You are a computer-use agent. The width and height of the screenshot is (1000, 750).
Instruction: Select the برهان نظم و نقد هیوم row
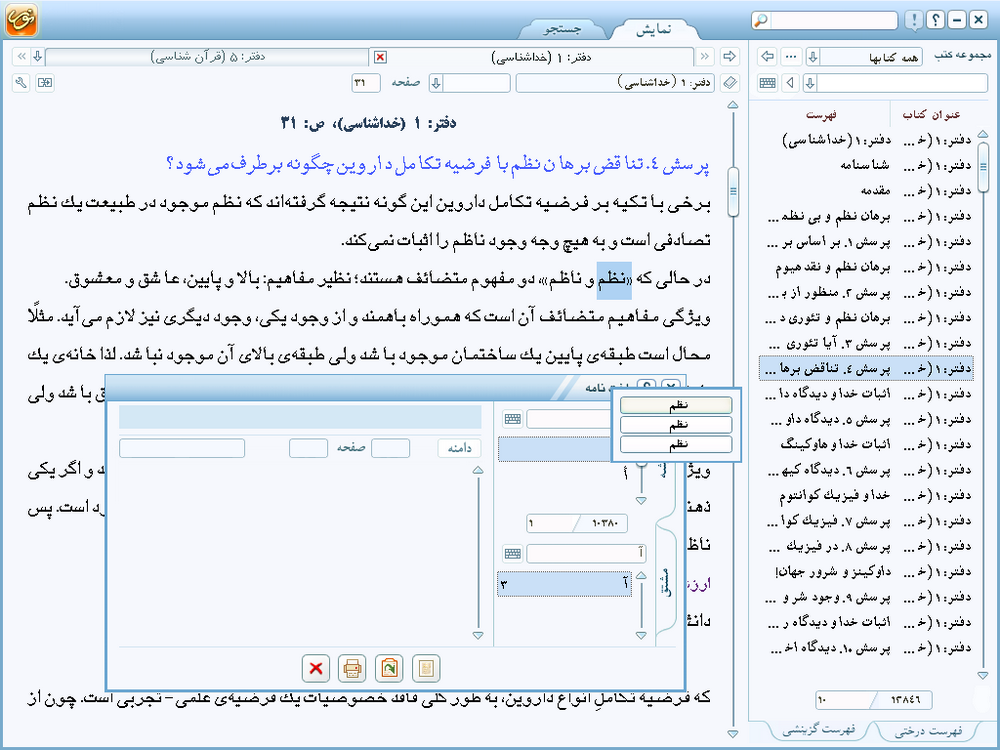865,267
